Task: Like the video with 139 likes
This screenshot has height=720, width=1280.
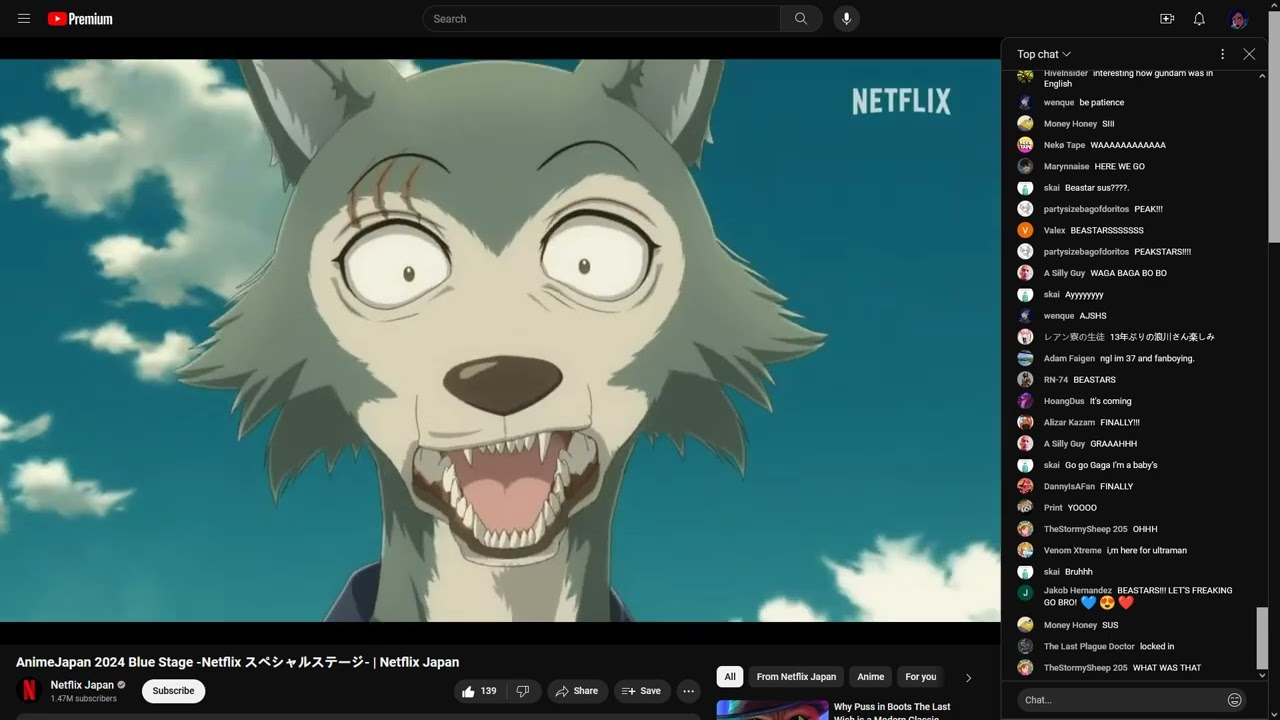Action: click(480, 691)
